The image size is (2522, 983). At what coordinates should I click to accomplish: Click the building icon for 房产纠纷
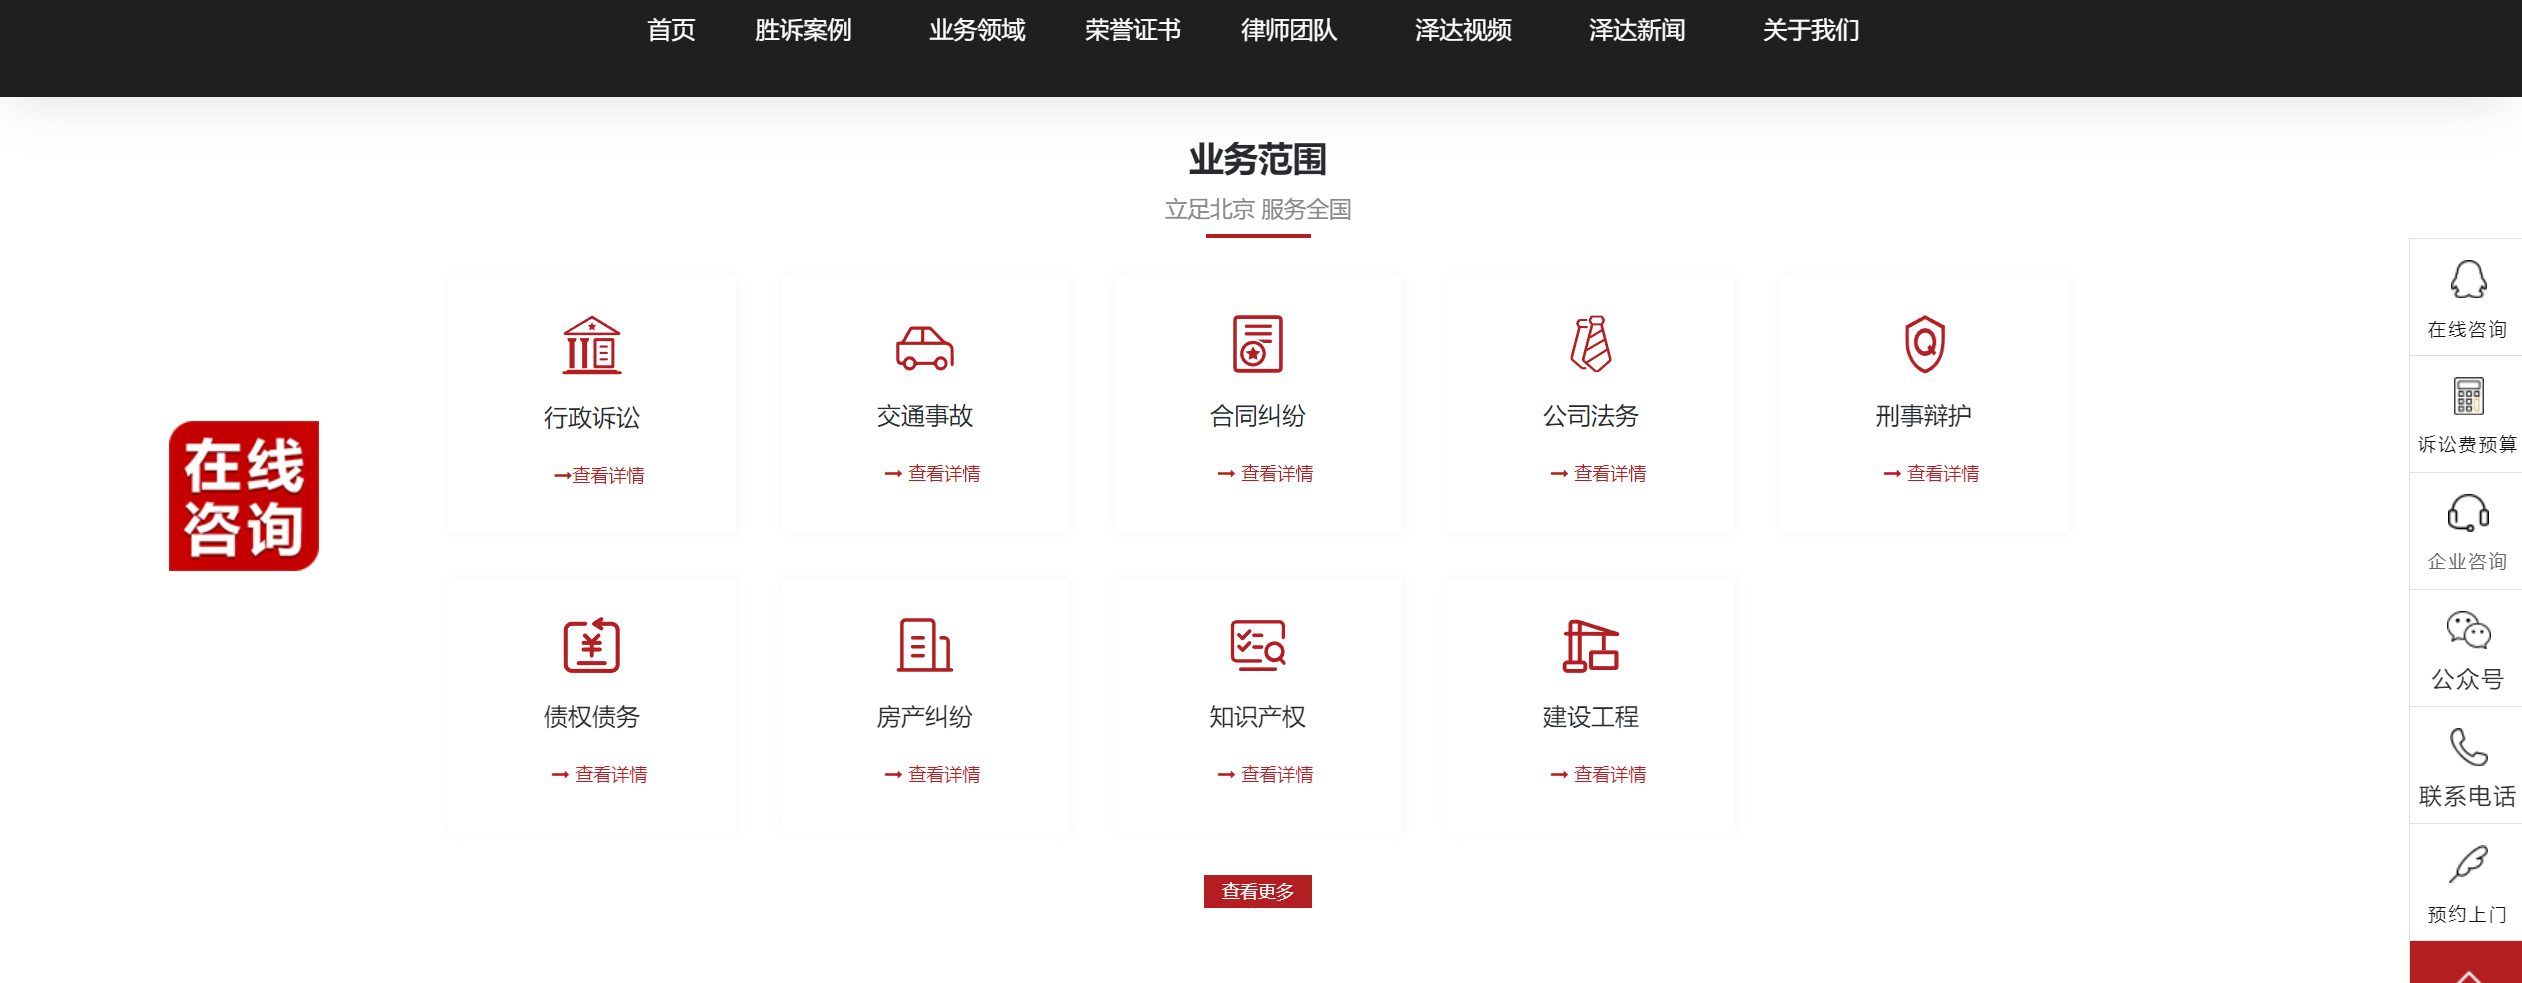click(x=924, y=645)
